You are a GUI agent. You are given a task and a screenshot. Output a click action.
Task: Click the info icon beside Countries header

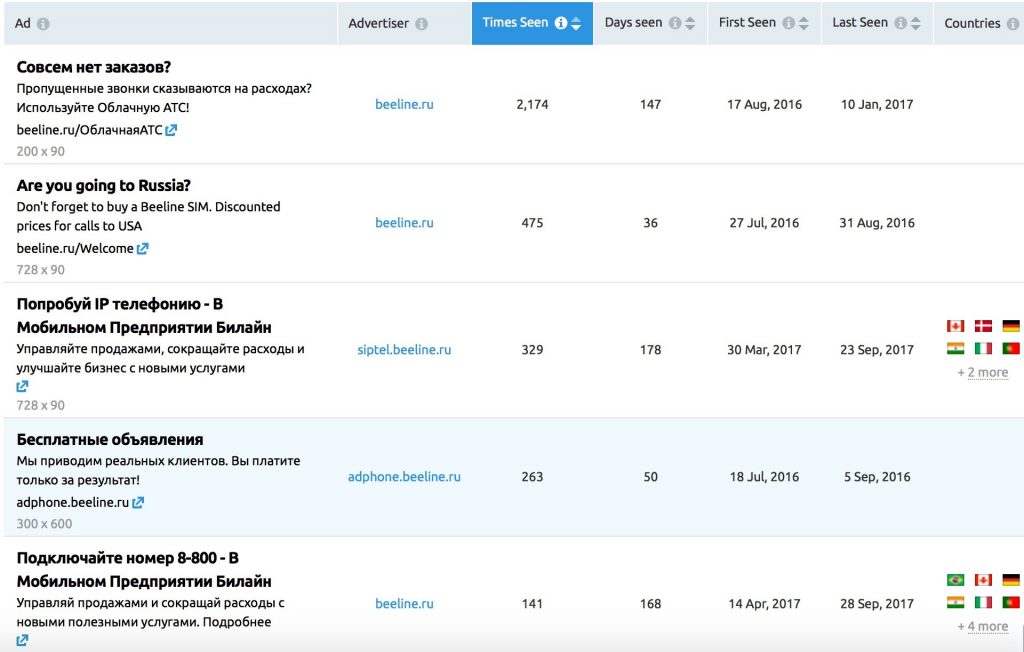click(1013, 24)
